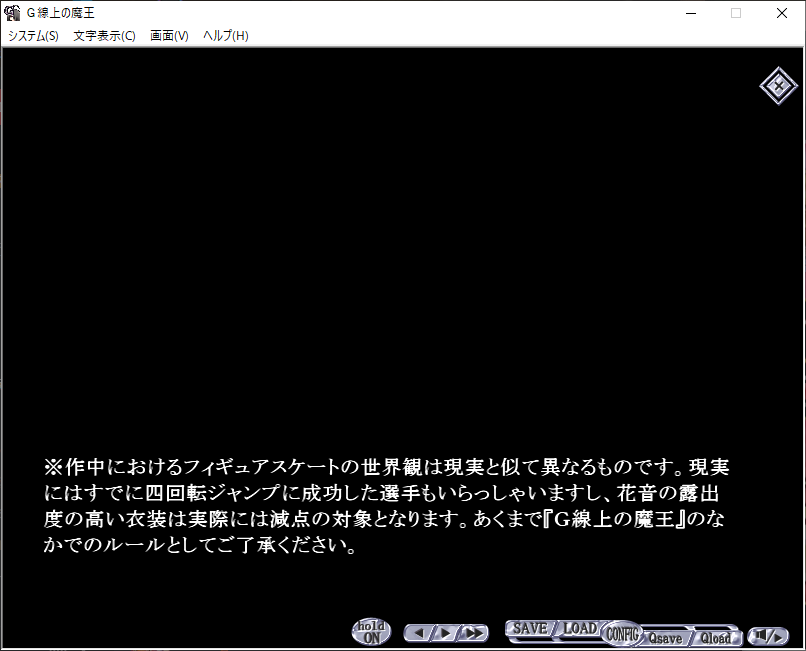Open the LOAD screen
806x651 pixels.
coord(580,628)
